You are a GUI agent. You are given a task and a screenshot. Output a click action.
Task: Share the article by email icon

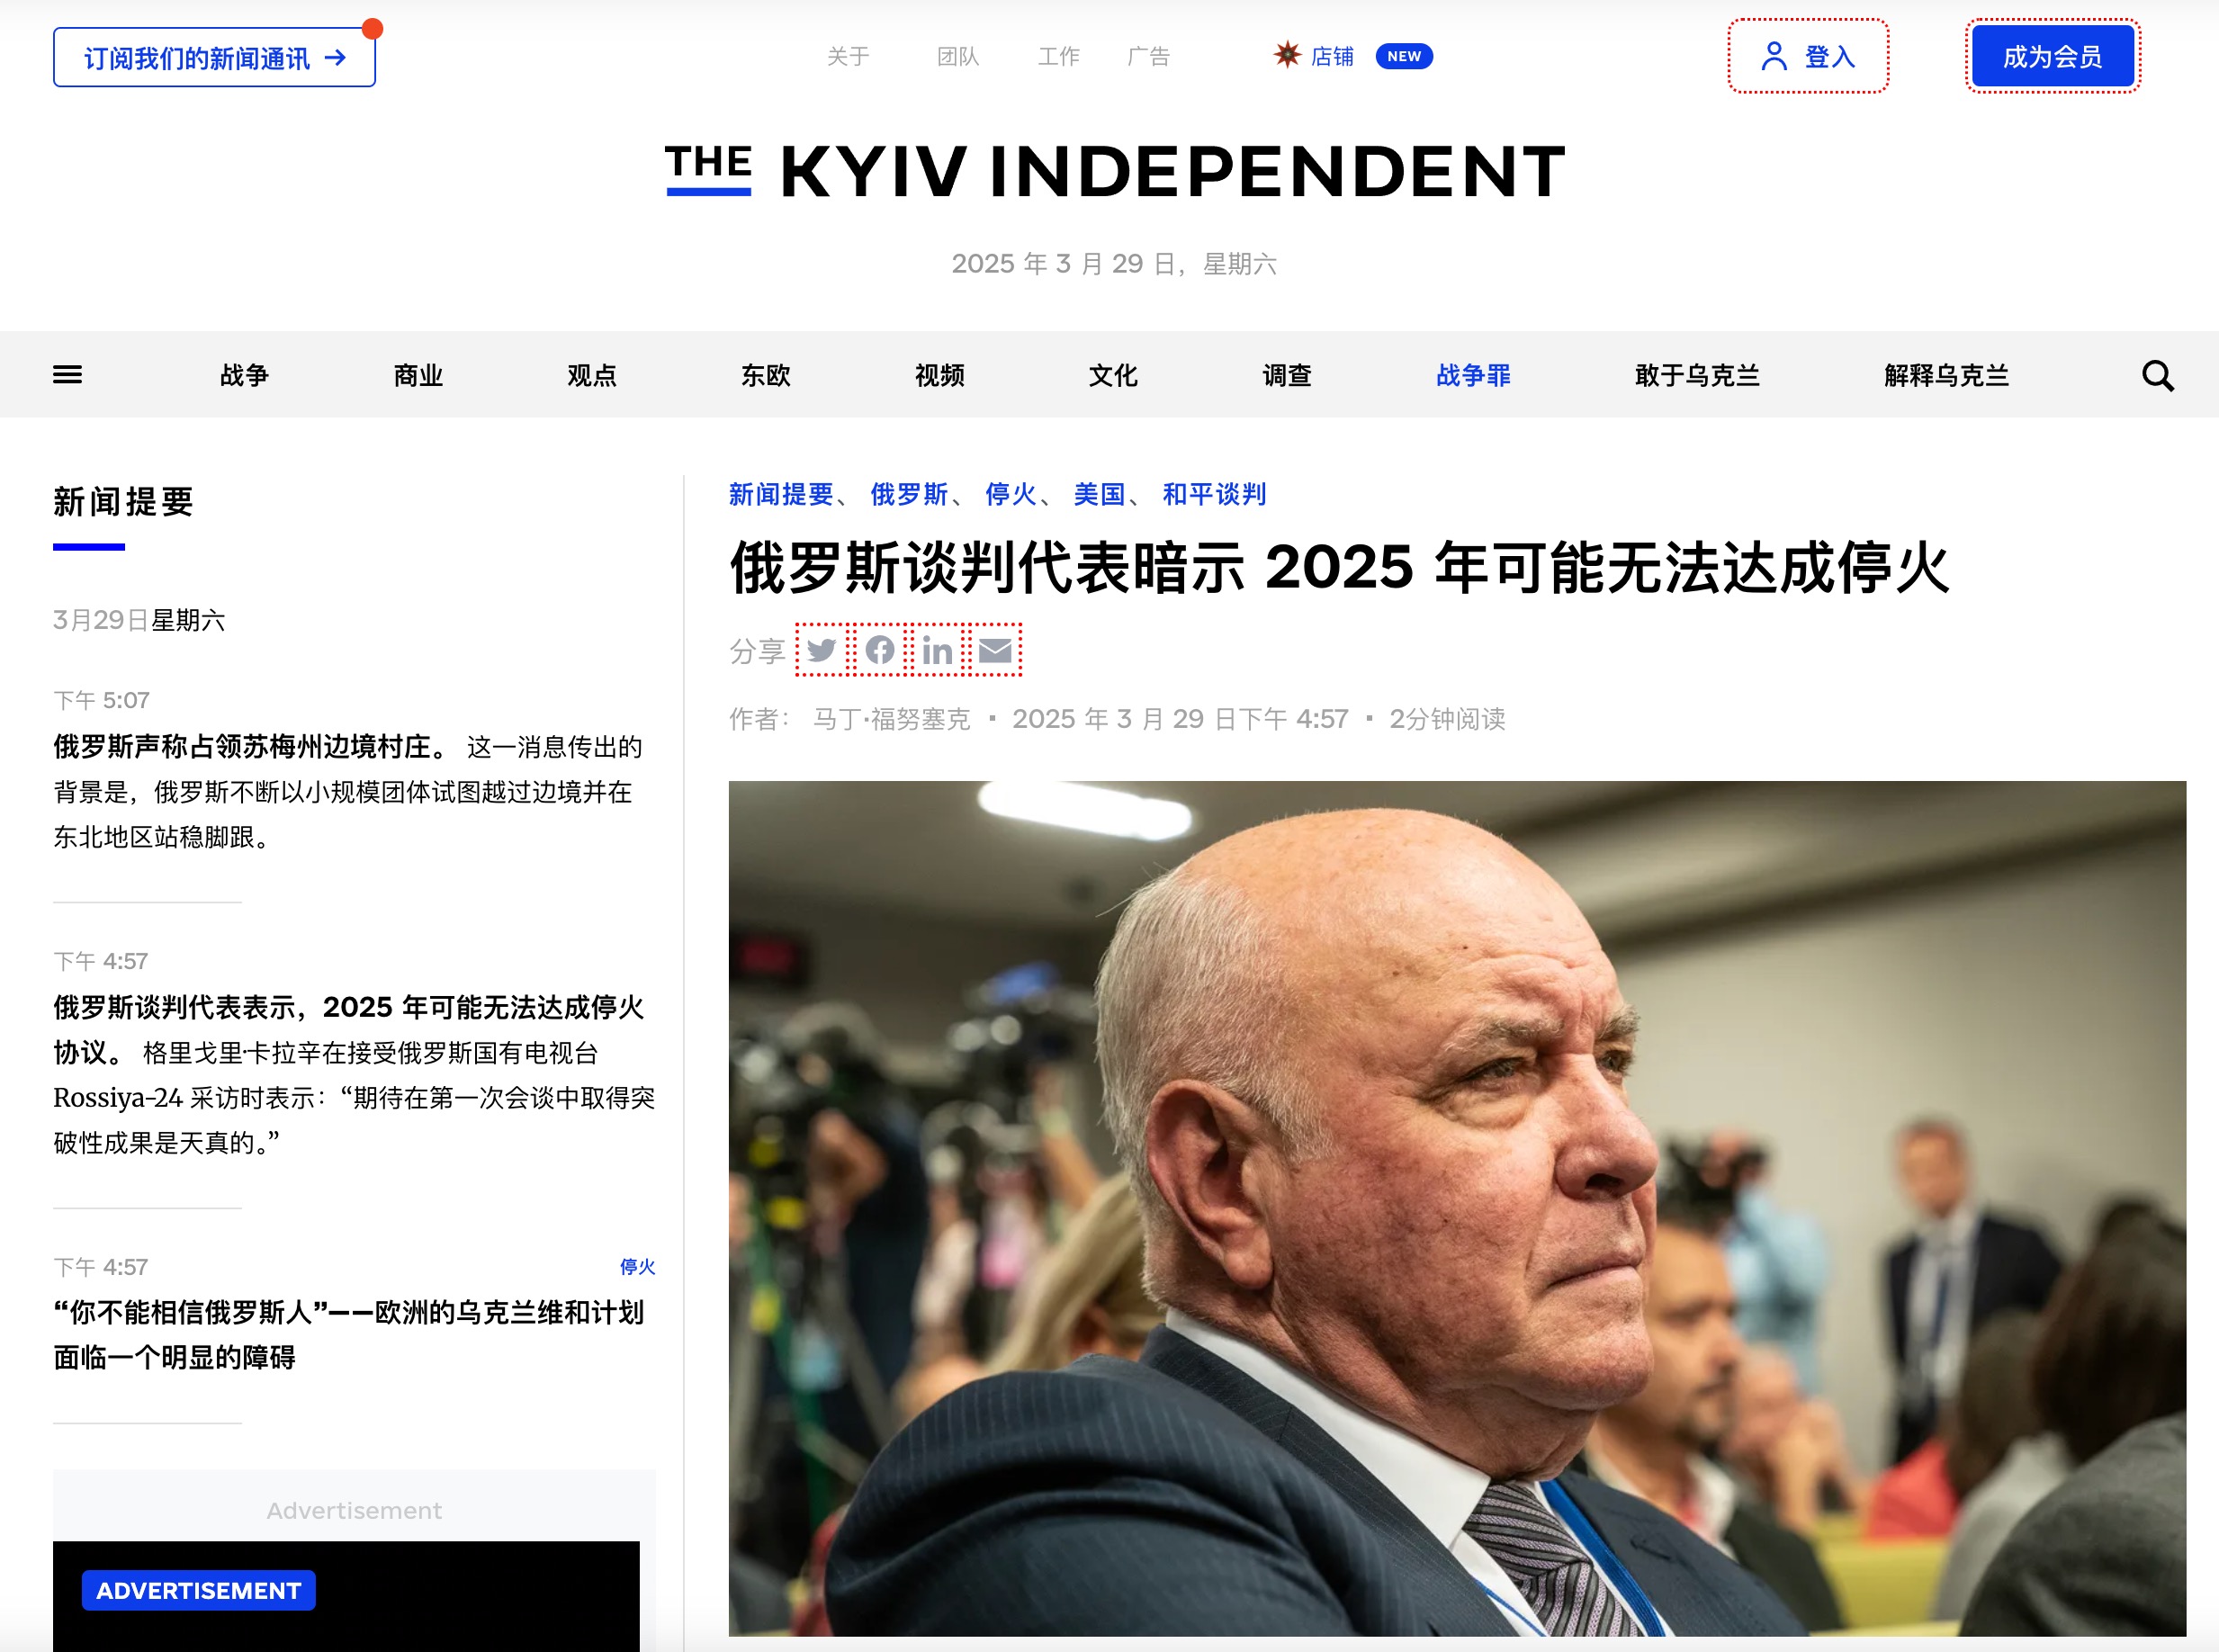(995, 650)
